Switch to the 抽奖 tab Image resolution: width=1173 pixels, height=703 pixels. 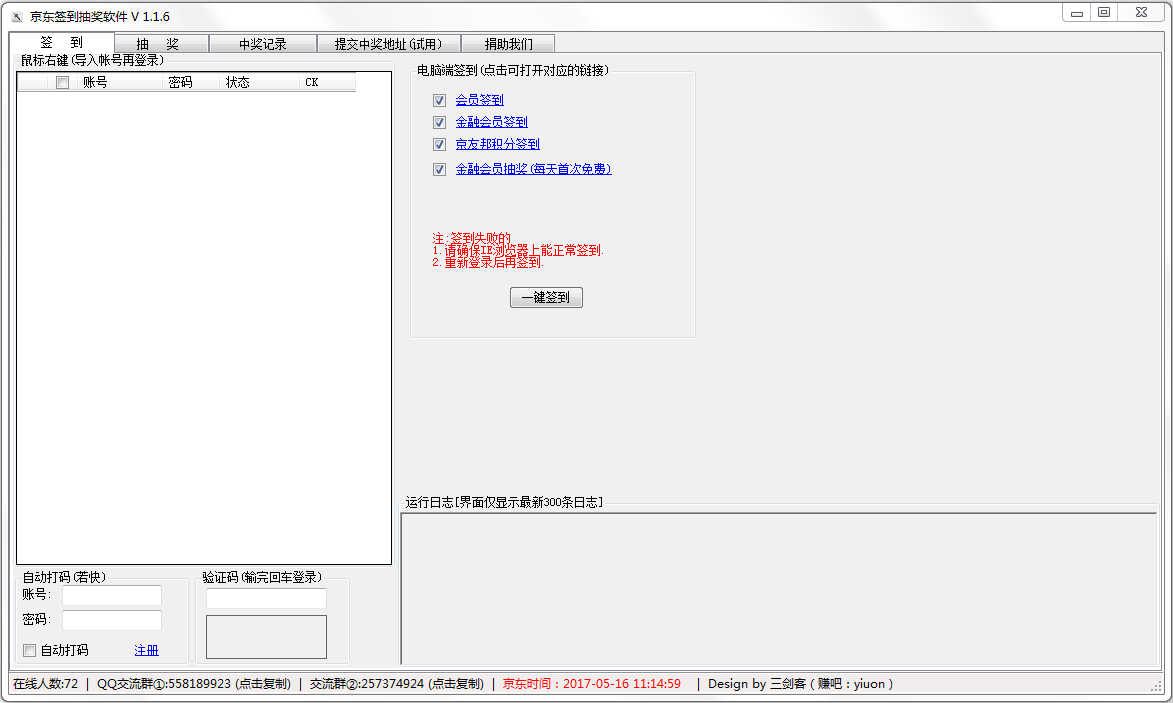tap(158, 43)
